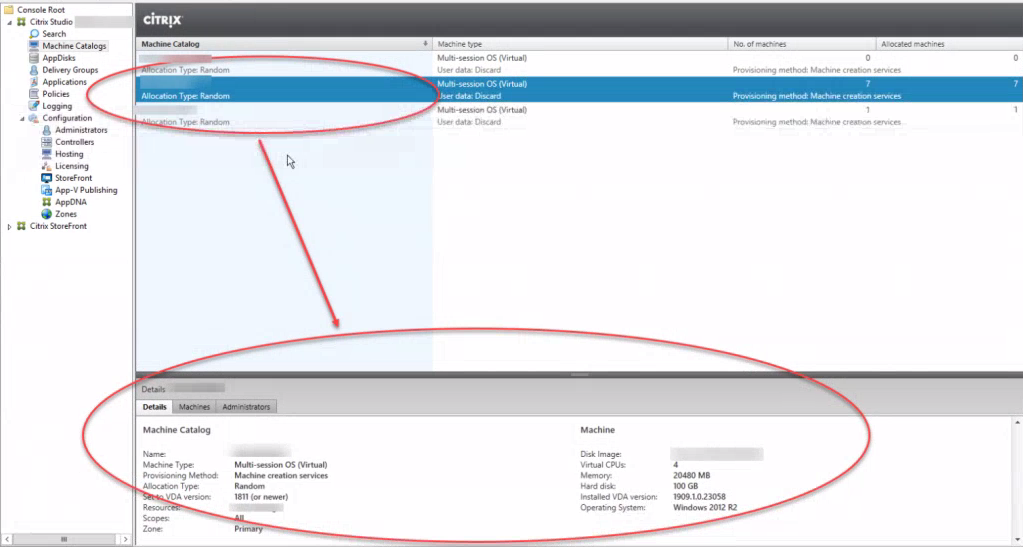
Task: Collapse the Configuration tree node
Action: [22, 118]
